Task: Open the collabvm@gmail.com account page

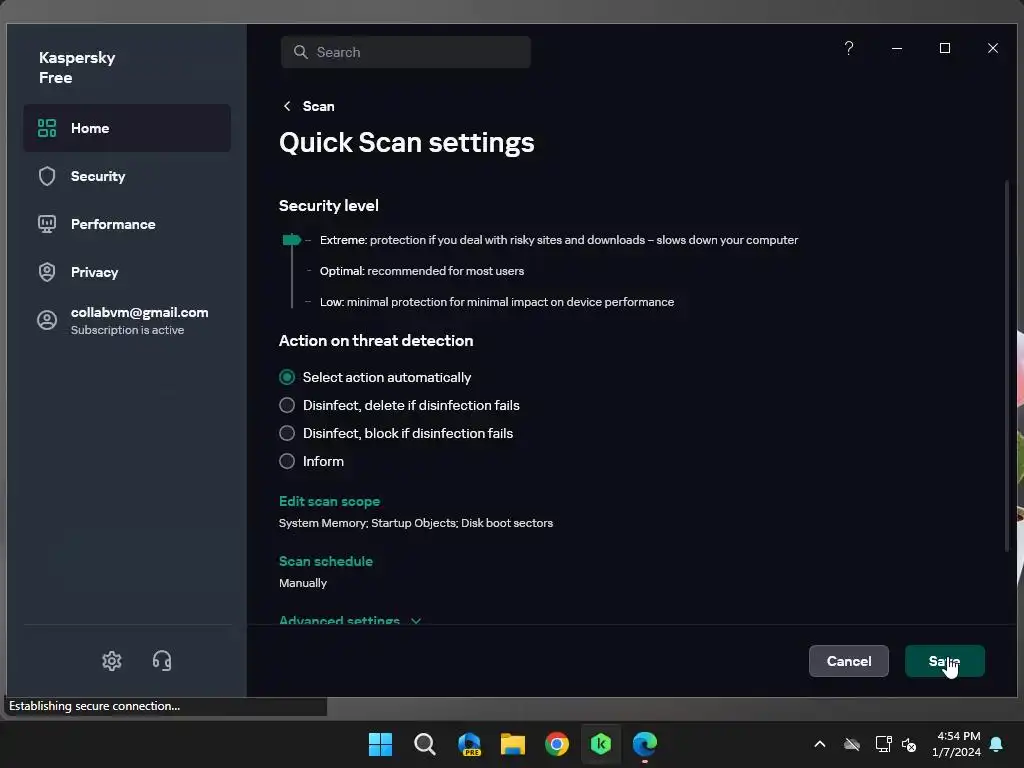Action: 127,320
